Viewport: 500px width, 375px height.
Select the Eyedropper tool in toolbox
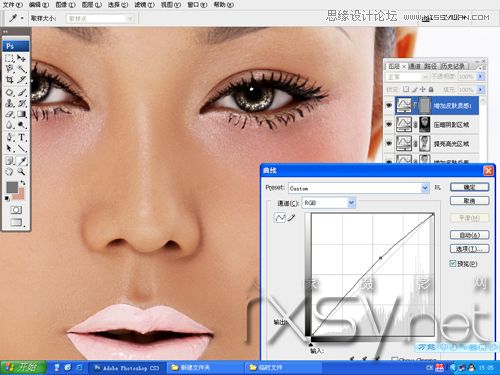click(22, 160)
